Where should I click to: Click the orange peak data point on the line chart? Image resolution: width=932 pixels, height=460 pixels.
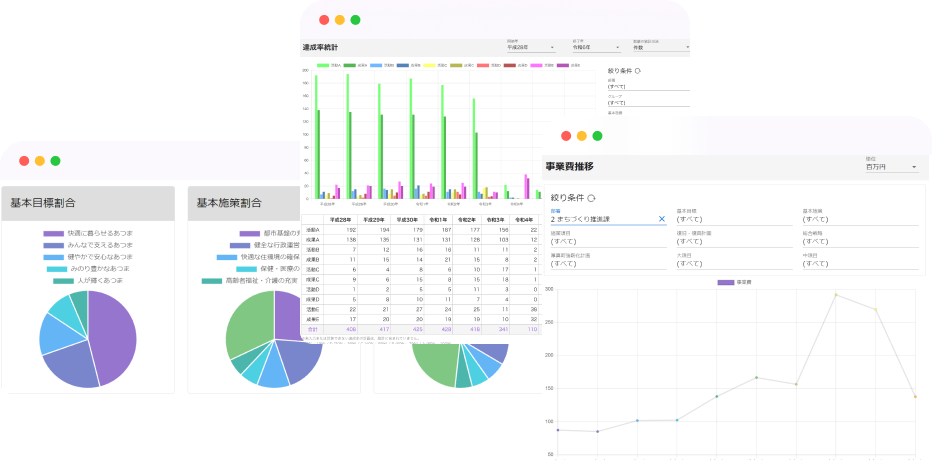pos(836,295)
